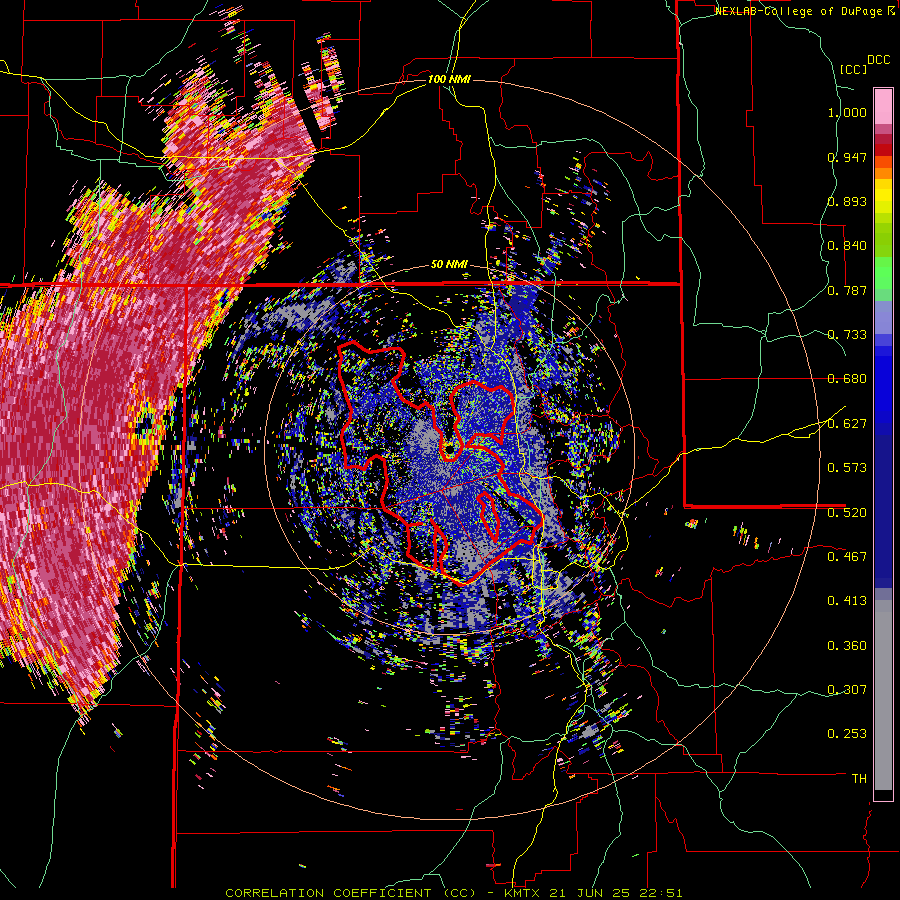Click the 50 NMI range ring label
Screen dimensions: 900x900
pos(449,265)
